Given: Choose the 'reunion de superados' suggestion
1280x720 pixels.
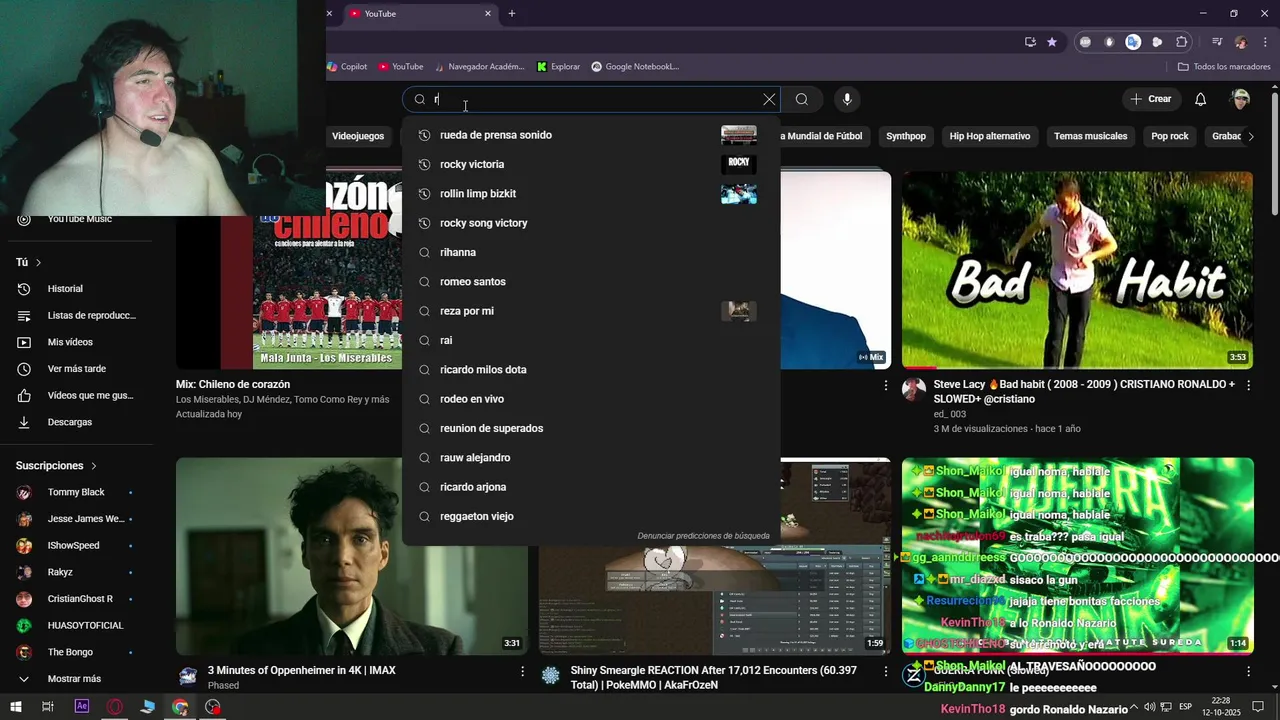Looking at the screenshot, I should coord(591,428).
